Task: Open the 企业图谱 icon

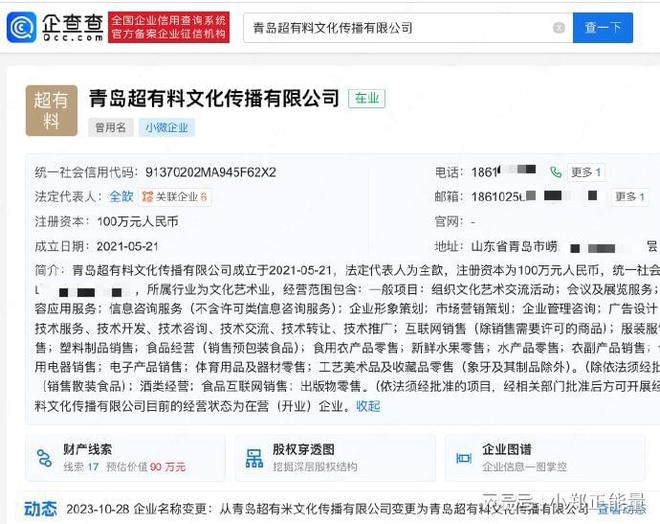Action: click(x=464, y=458)
